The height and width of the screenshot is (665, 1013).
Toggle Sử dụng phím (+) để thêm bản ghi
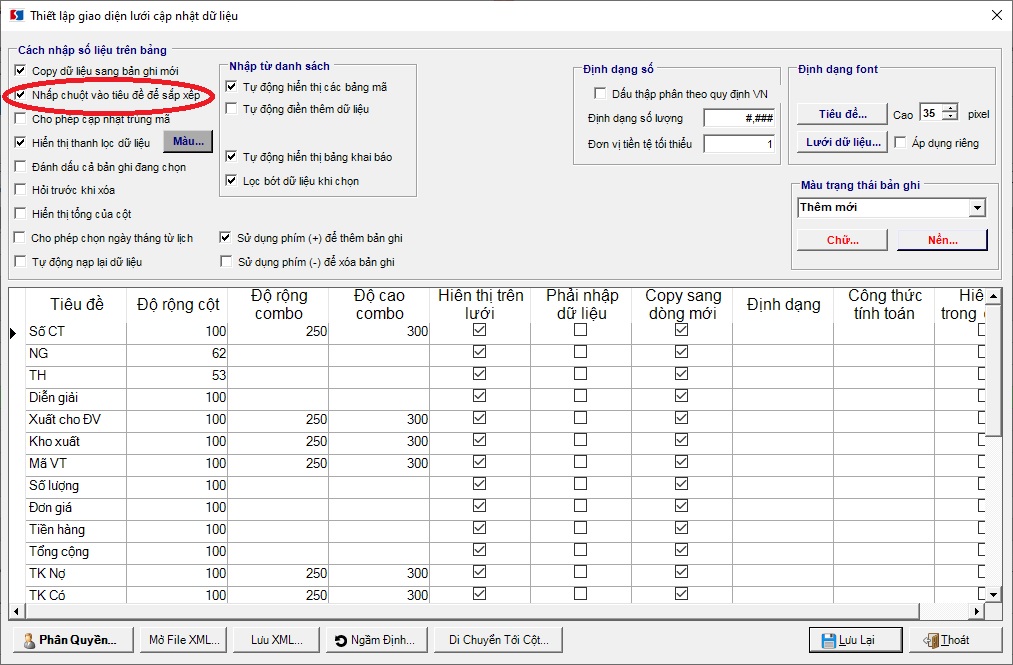(225, 237)
